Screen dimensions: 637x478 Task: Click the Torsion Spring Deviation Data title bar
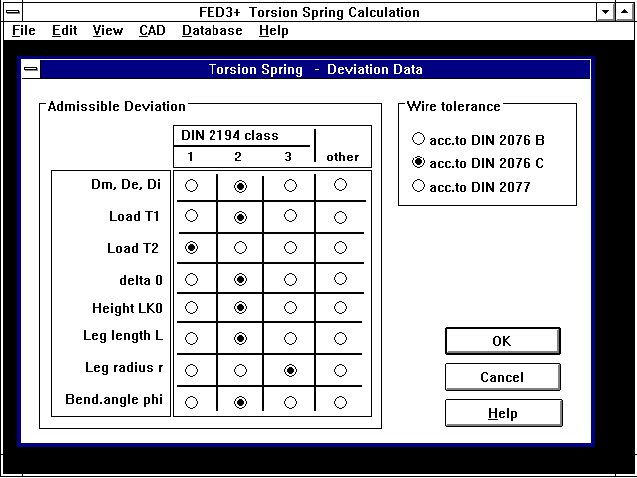pos(315,70)
